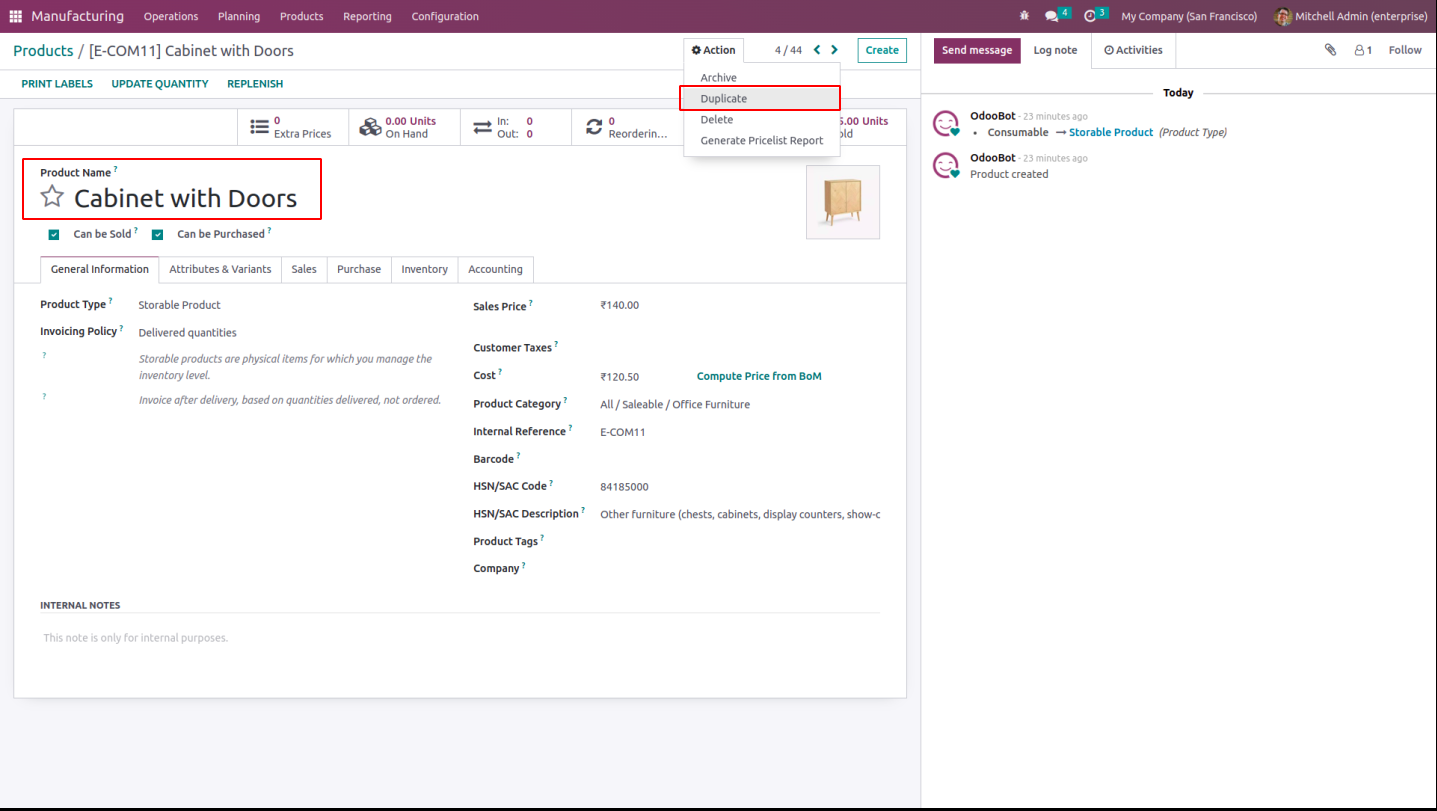This screenshot has width=1437, height=811.
Task: Click the On Hand cubes icon
Action: pos(371,127)
